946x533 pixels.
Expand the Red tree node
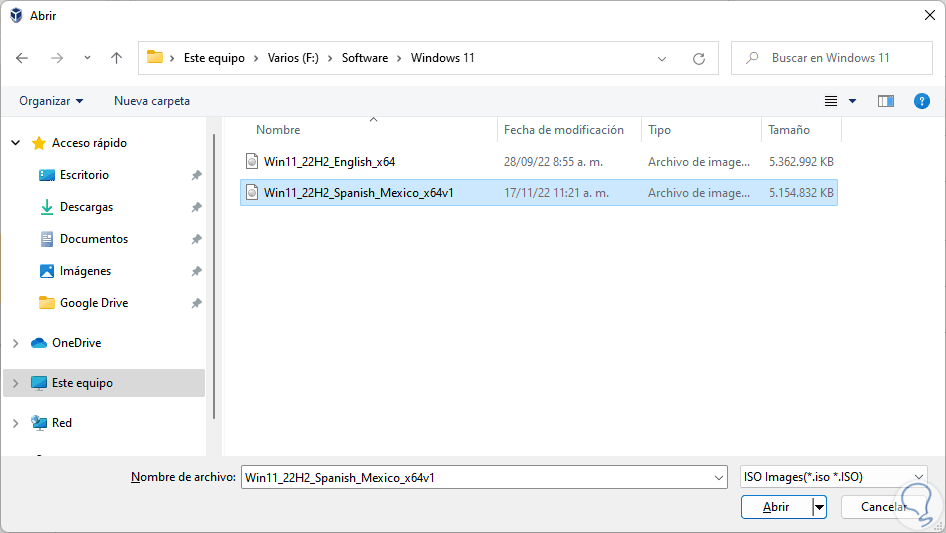point(16,423)
